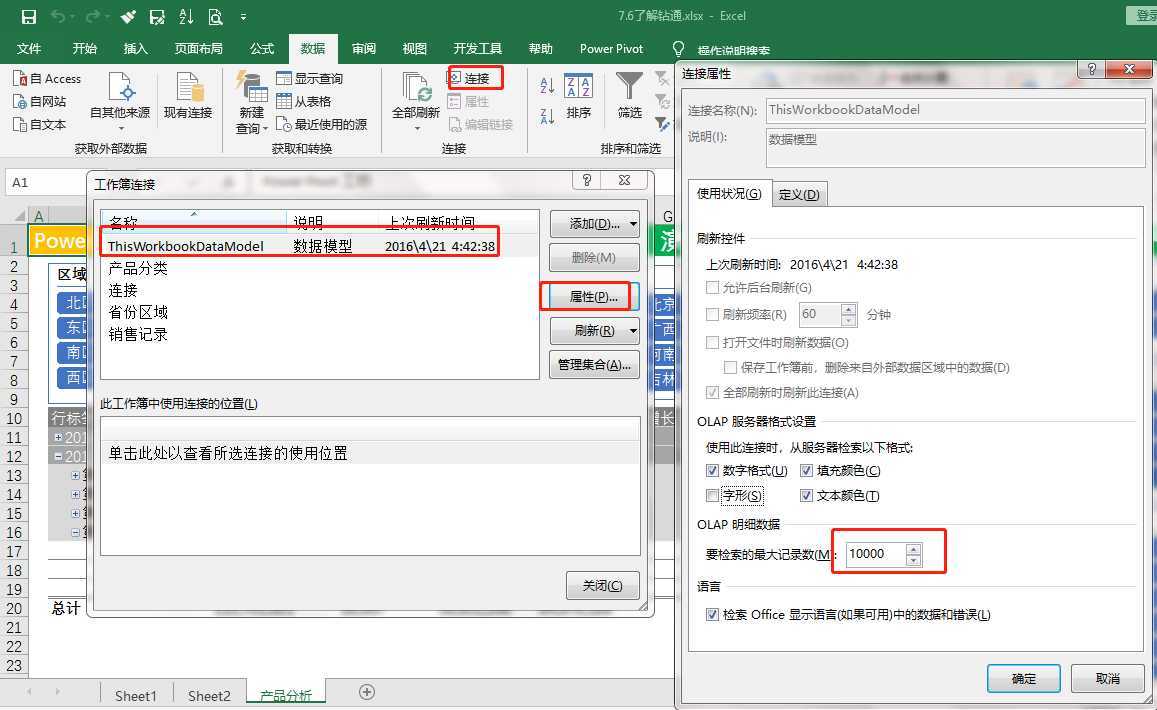Click the 筛选 filter funnel icon

point(629,87)
